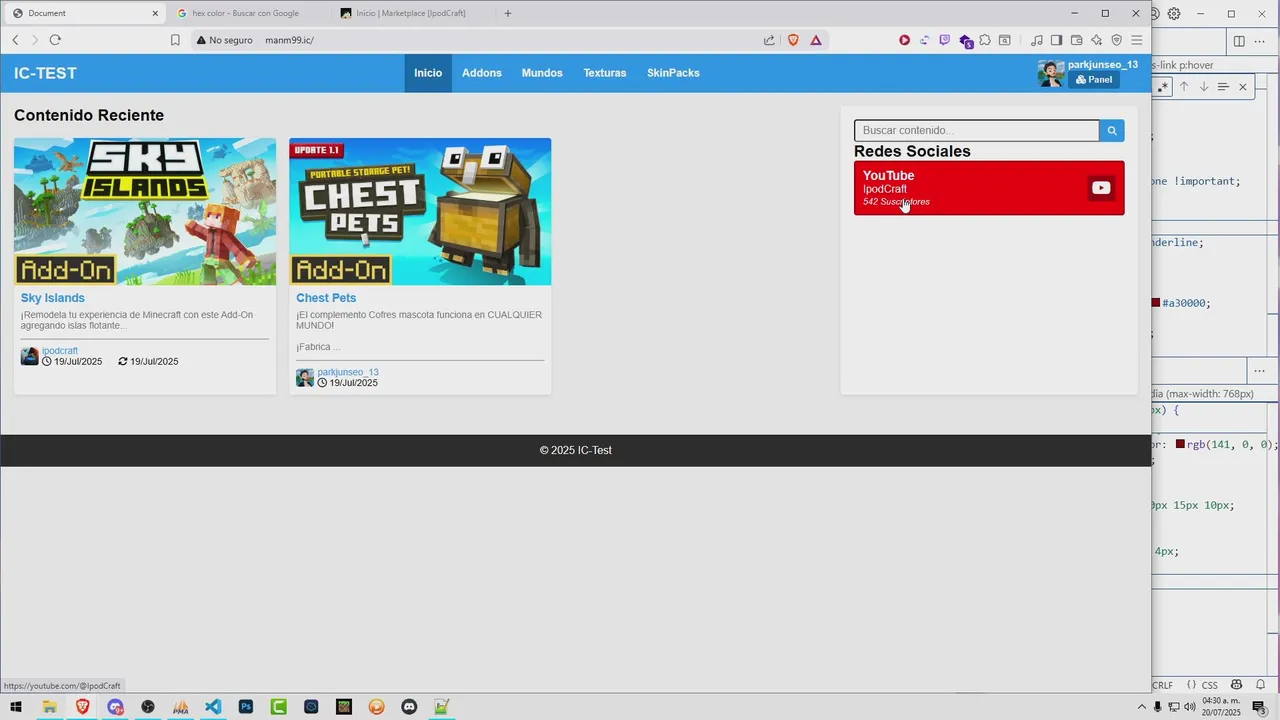1280x720 pixels.
Task: Click the Buscar contenido search field
Action: pos(976,130)
